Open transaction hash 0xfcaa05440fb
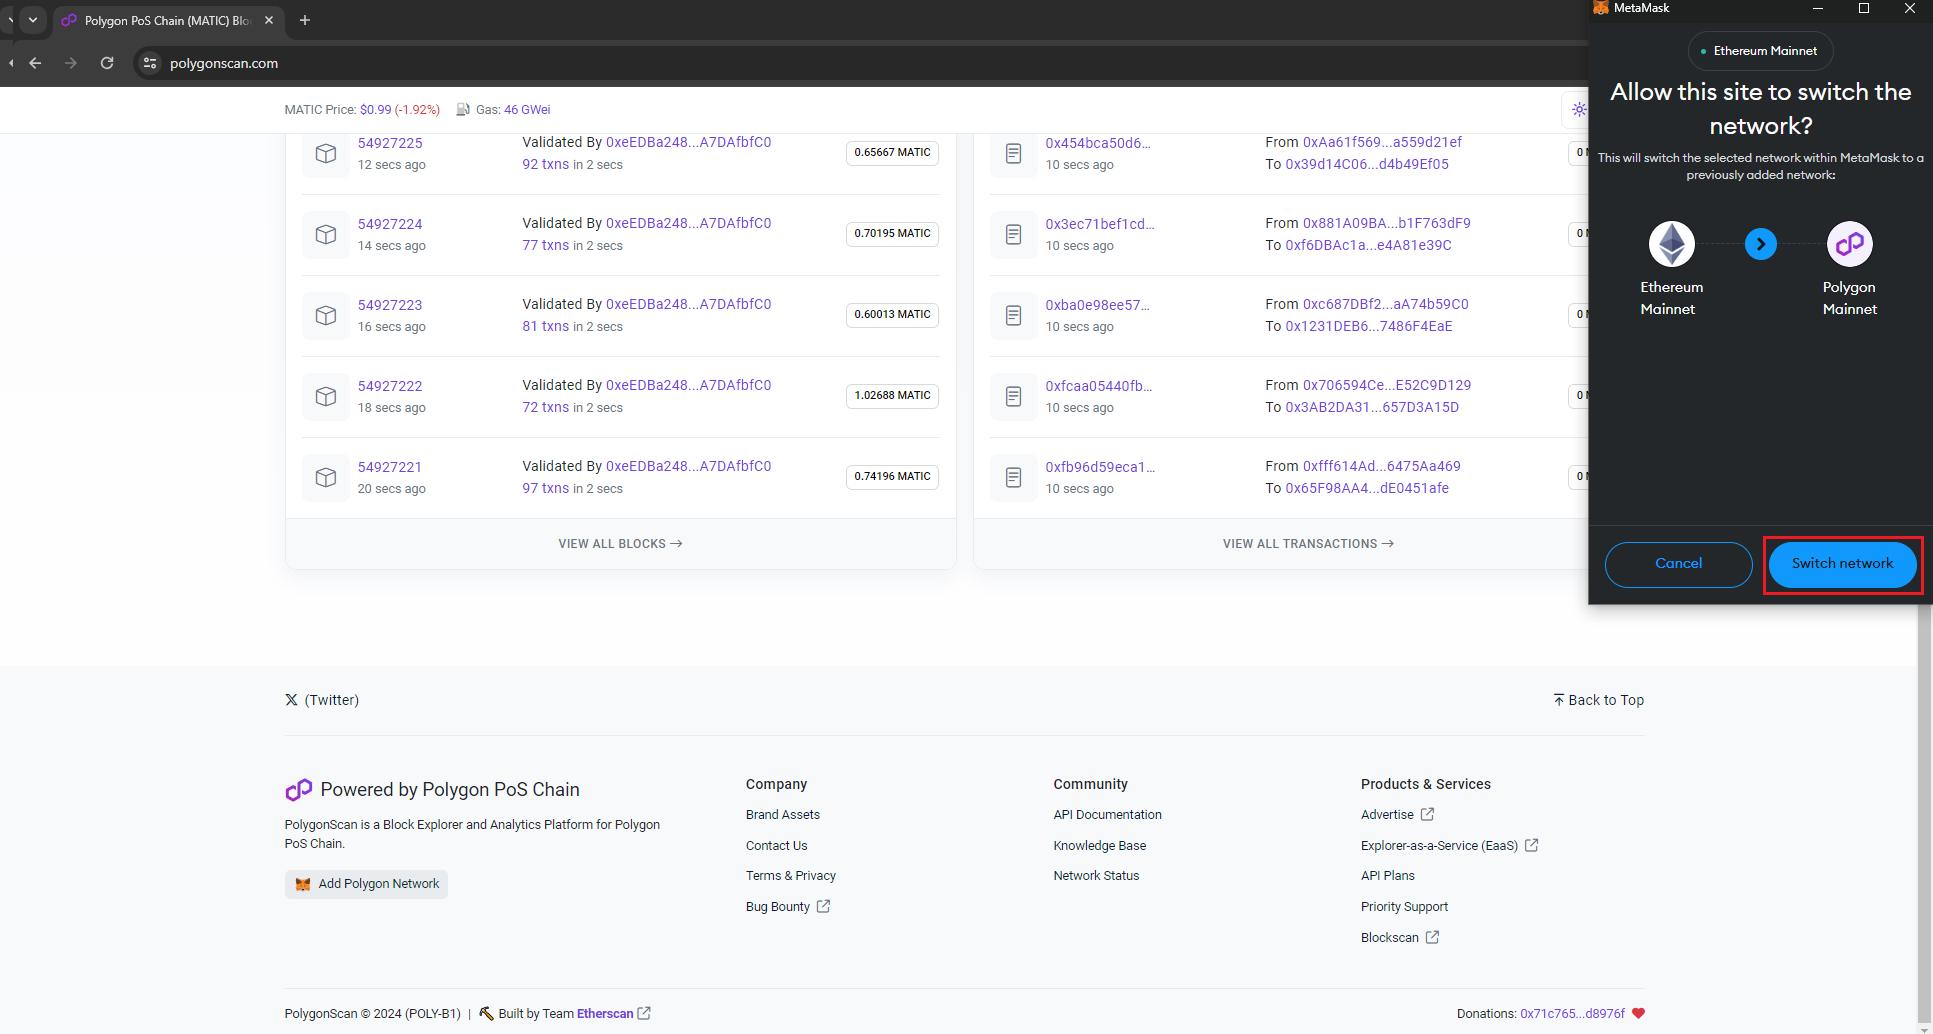 [x=1099, y=386]
